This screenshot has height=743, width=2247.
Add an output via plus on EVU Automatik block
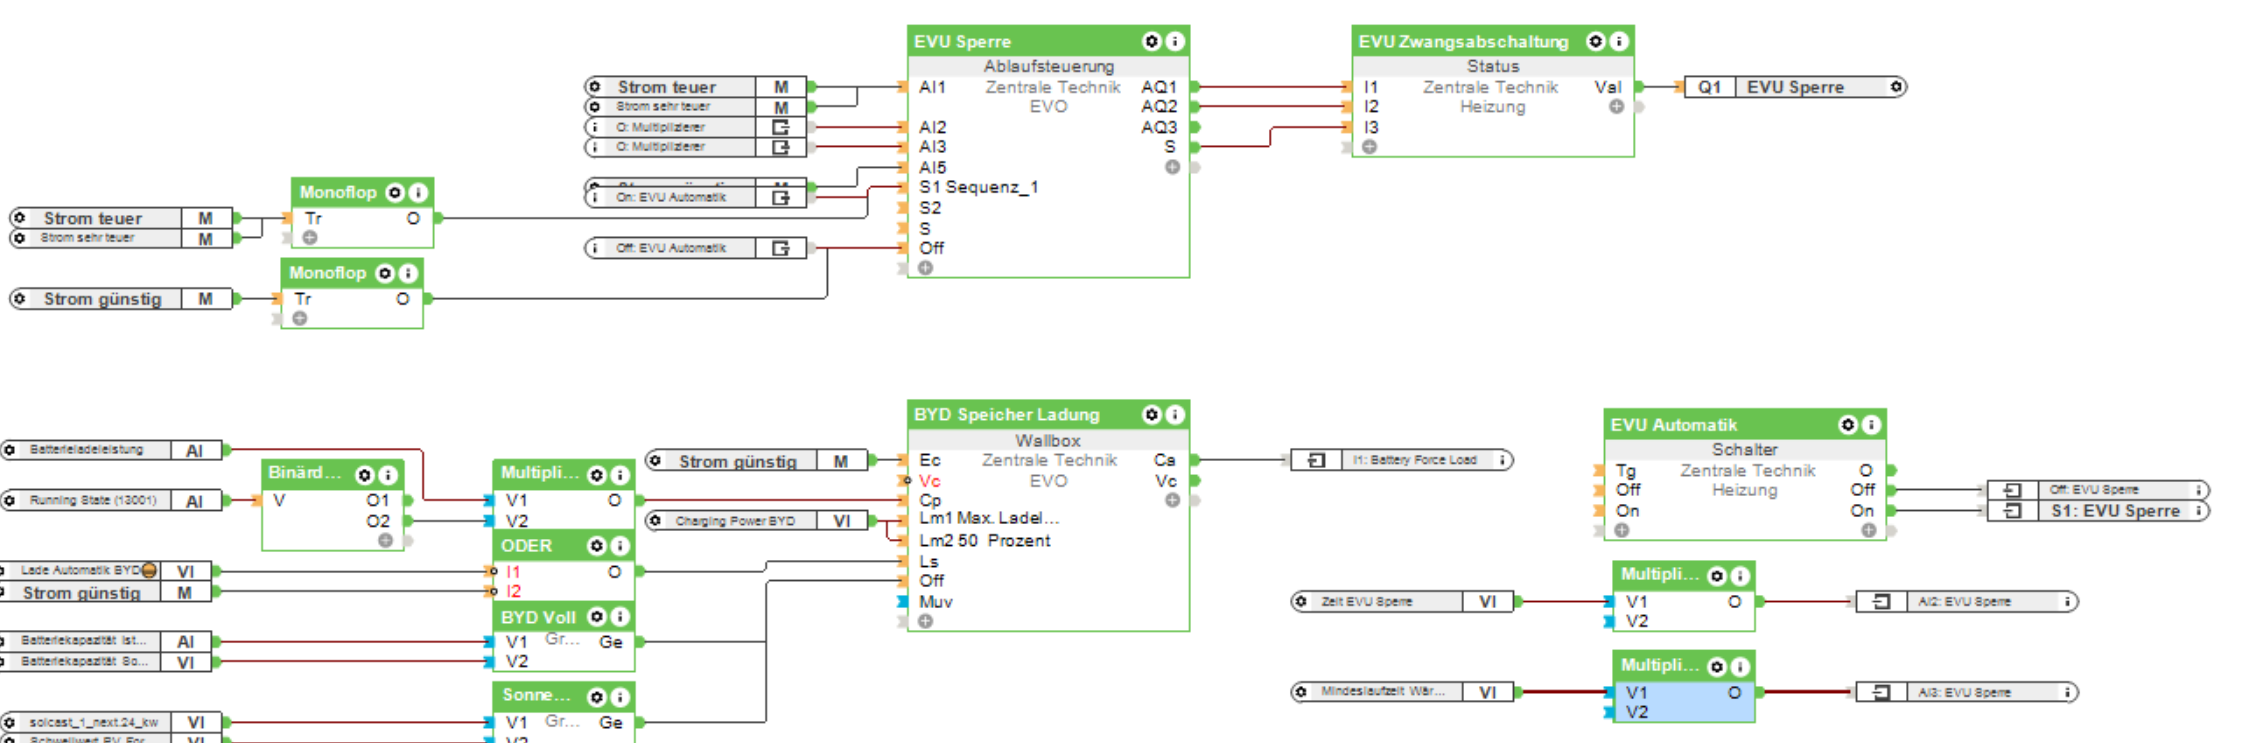pyautogui.click(x=1868, y=530)
